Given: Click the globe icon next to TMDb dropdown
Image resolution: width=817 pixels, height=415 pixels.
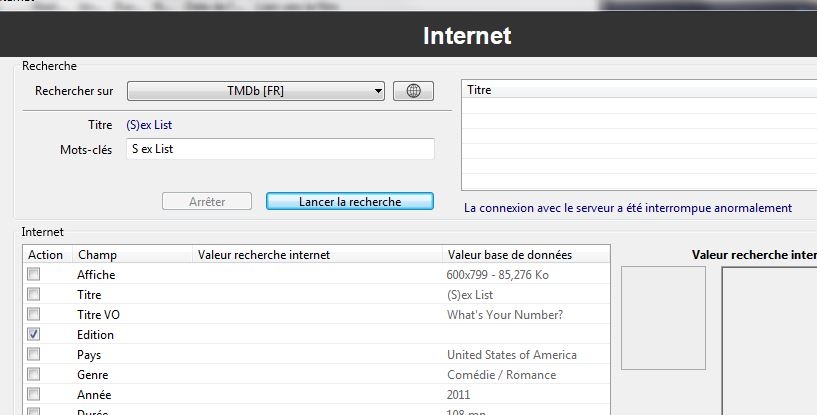Looking at the screenshot, I should click(x=413, y=91).
